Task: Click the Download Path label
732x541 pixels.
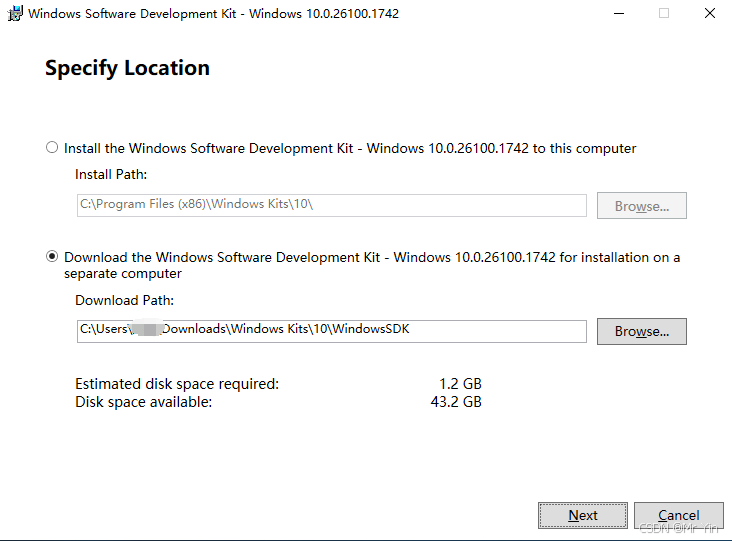Action: click(125, 300)
